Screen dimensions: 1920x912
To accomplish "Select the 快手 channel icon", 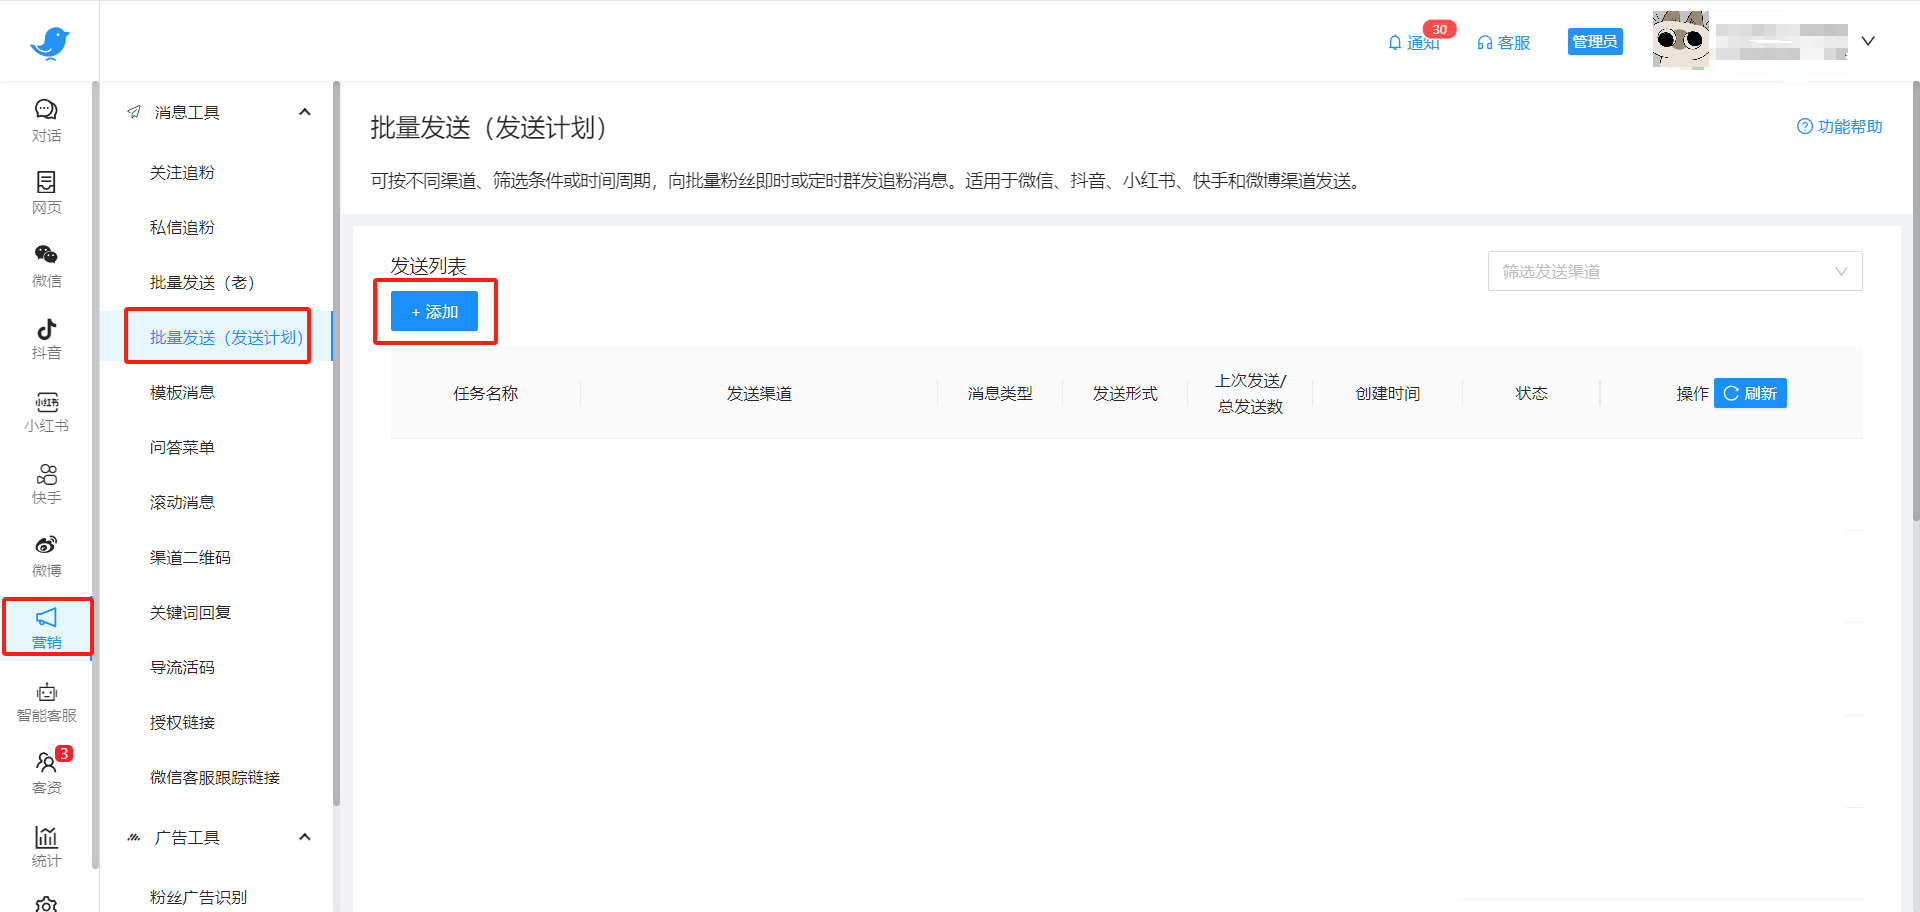I will (46, 483).
